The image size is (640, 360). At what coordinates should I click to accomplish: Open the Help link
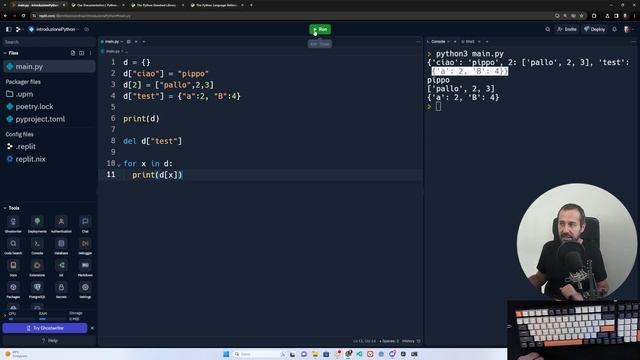(x=49, y=340)
